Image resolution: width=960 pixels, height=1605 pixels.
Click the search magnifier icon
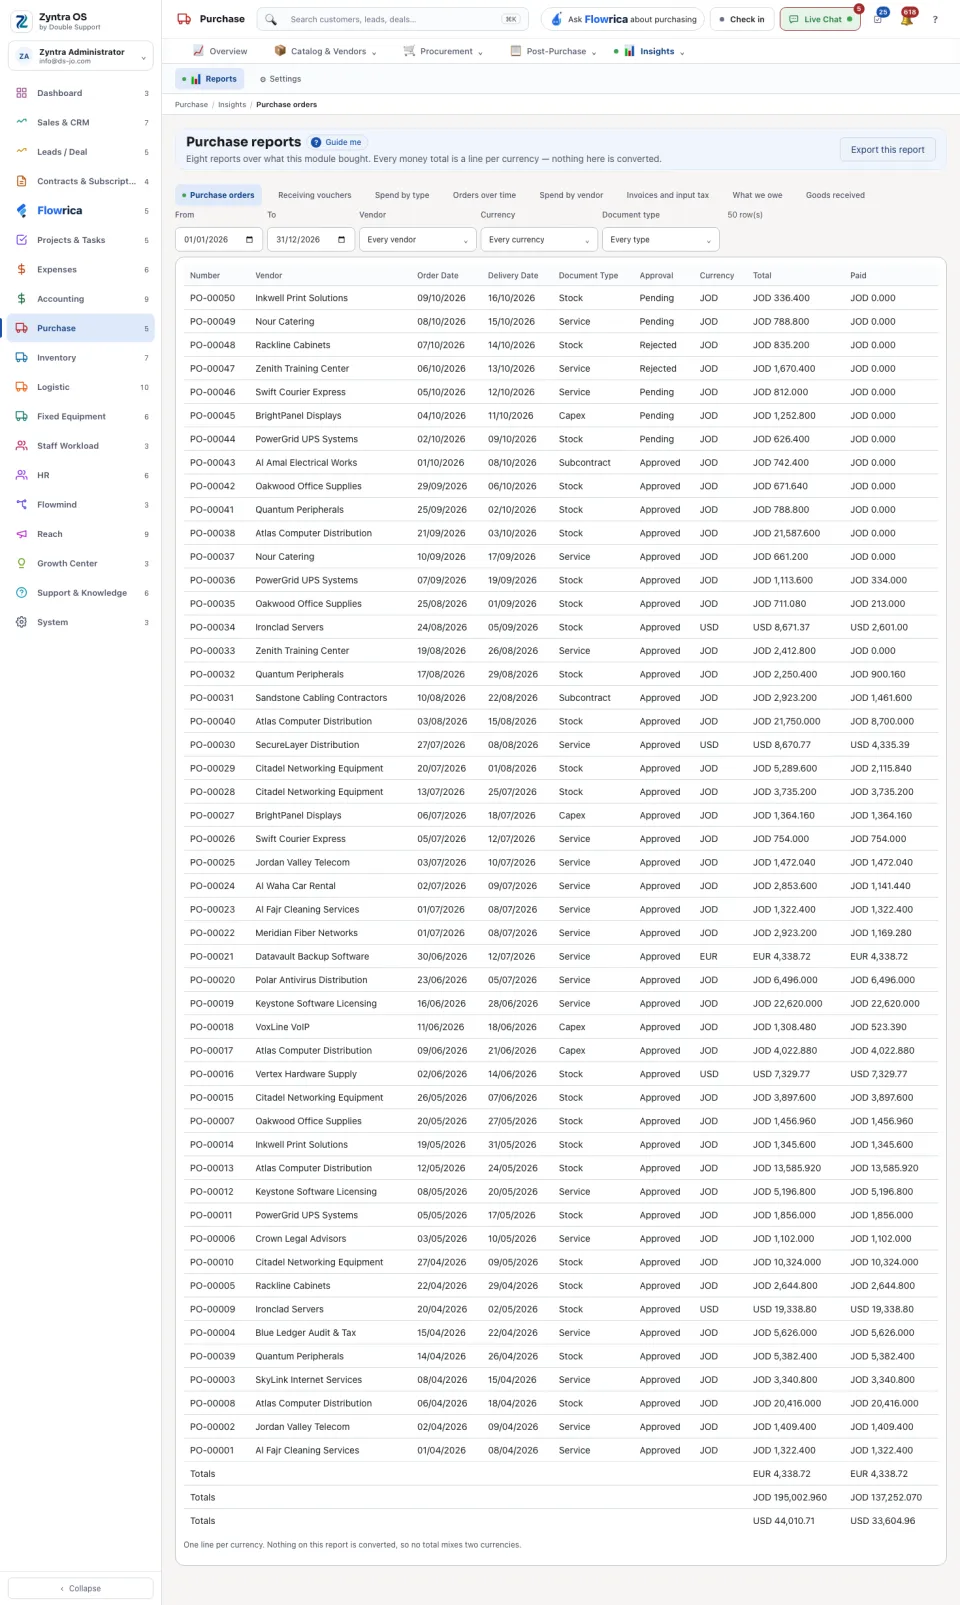[x=271, y=19]
